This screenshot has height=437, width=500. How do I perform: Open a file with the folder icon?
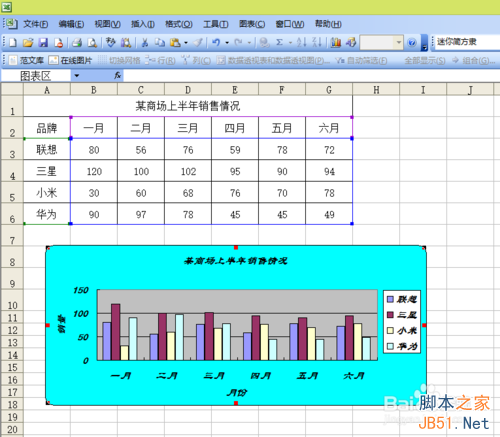[x=28, y=43]
